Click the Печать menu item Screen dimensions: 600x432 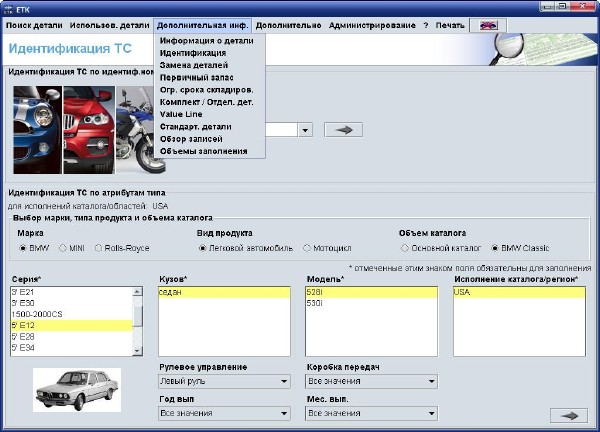[x=452, y=23]
